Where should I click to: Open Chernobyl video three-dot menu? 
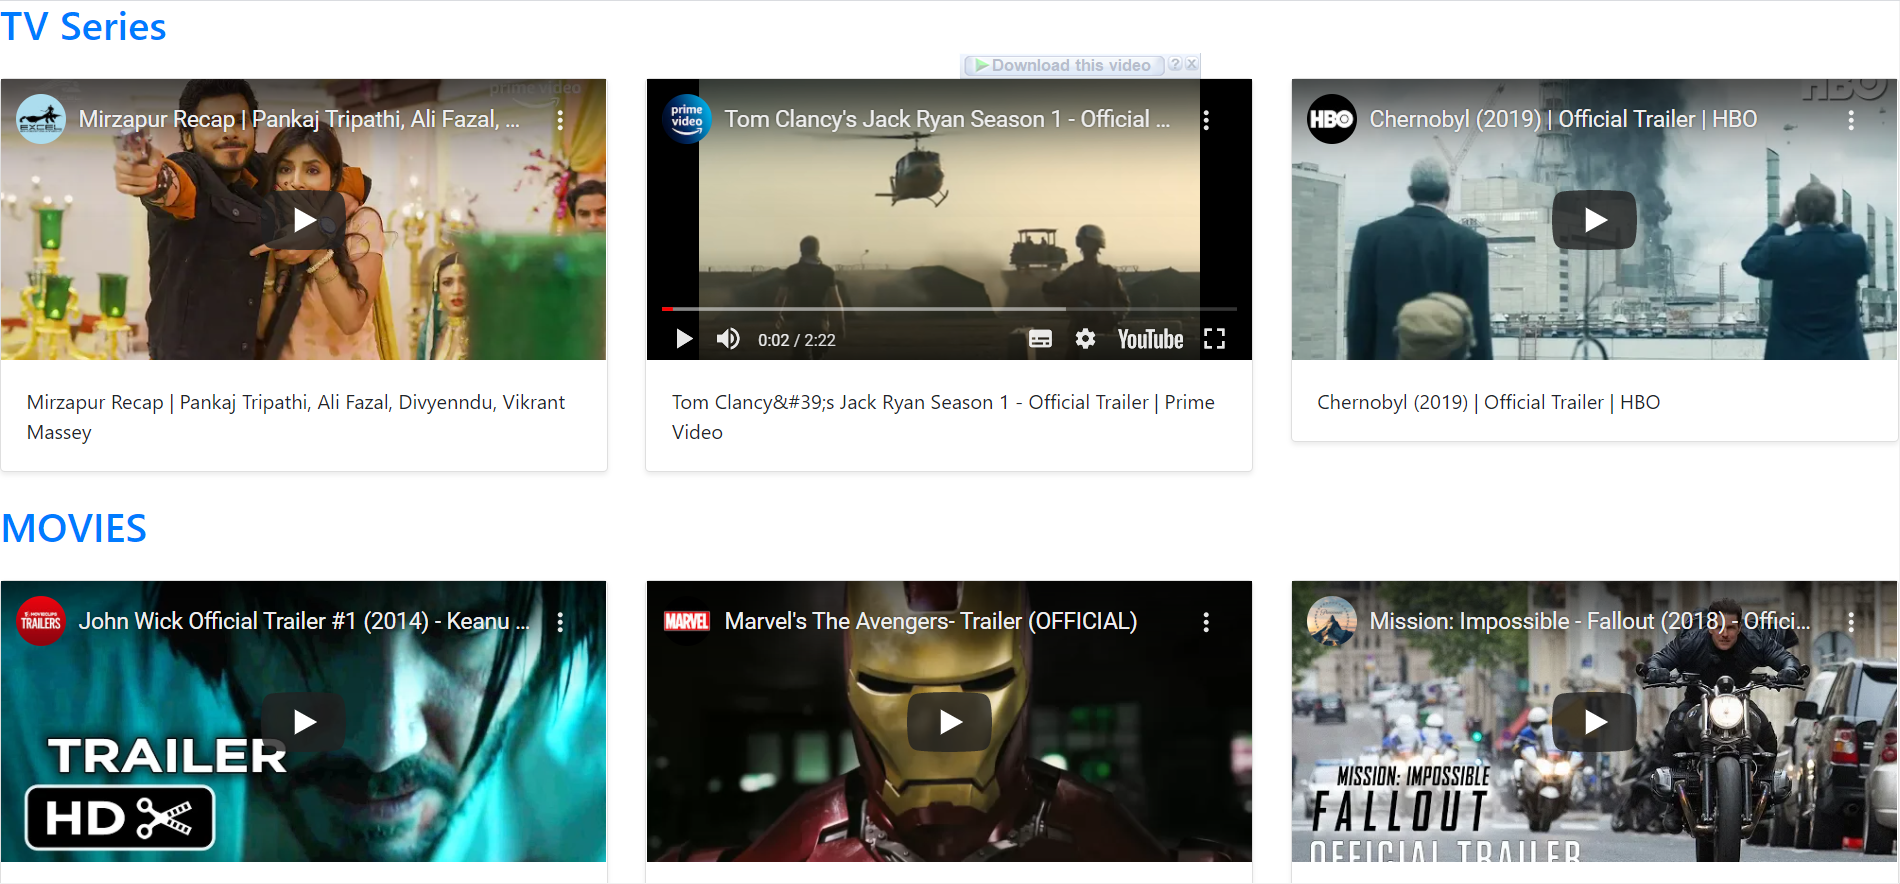point(1851,120)
